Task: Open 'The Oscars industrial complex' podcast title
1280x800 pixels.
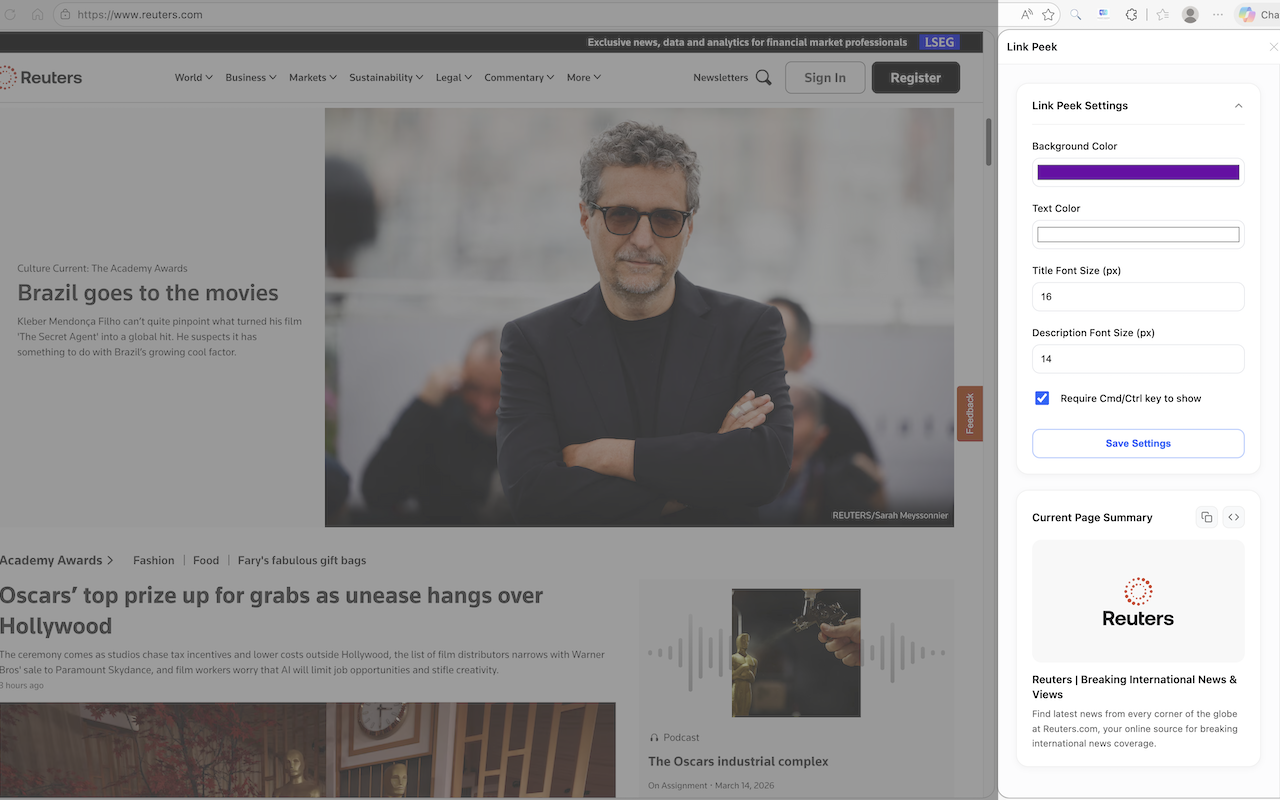Action: [x=738, y=761]
